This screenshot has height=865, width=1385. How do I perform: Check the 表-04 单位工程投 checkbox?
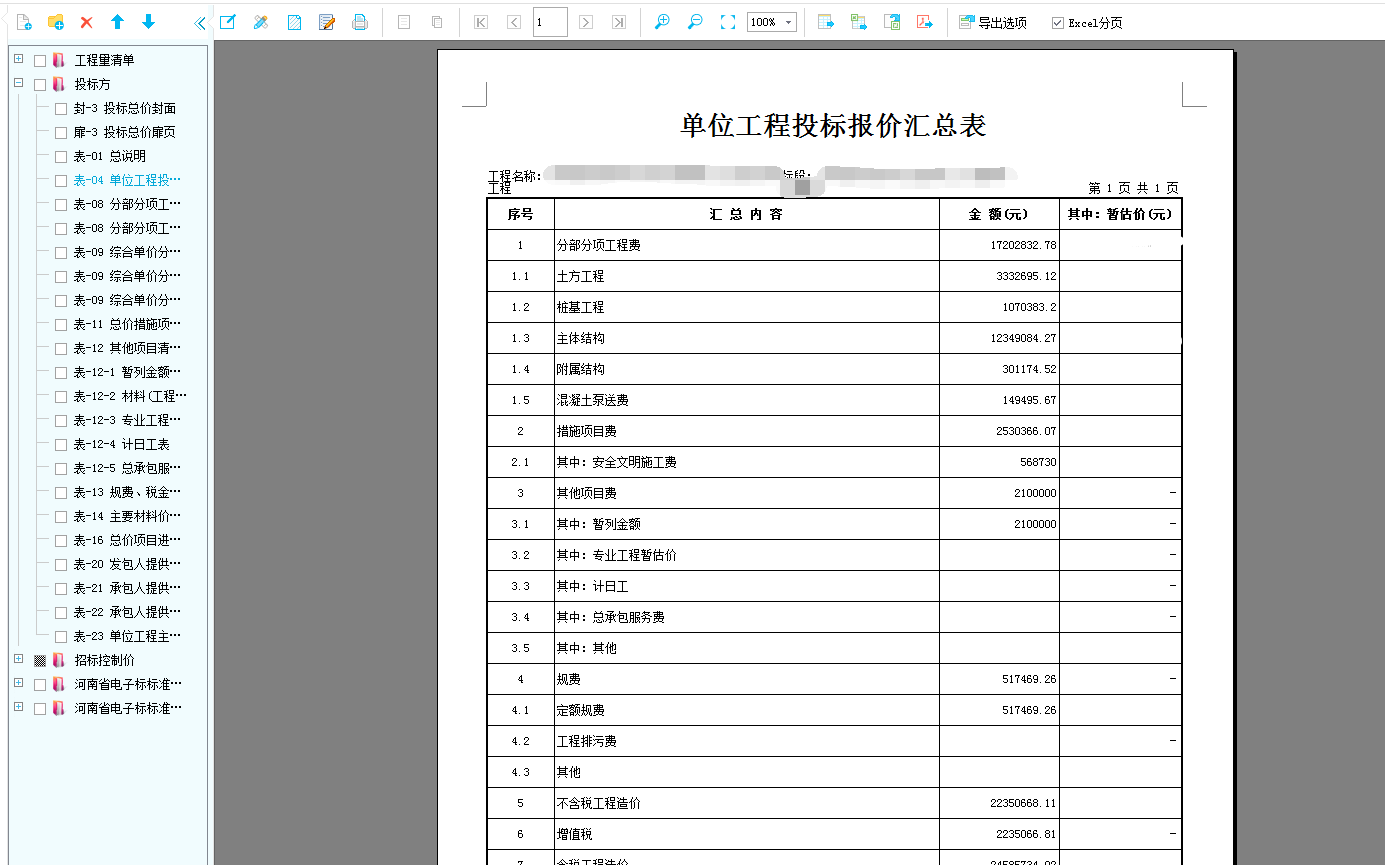pos(61,180)
